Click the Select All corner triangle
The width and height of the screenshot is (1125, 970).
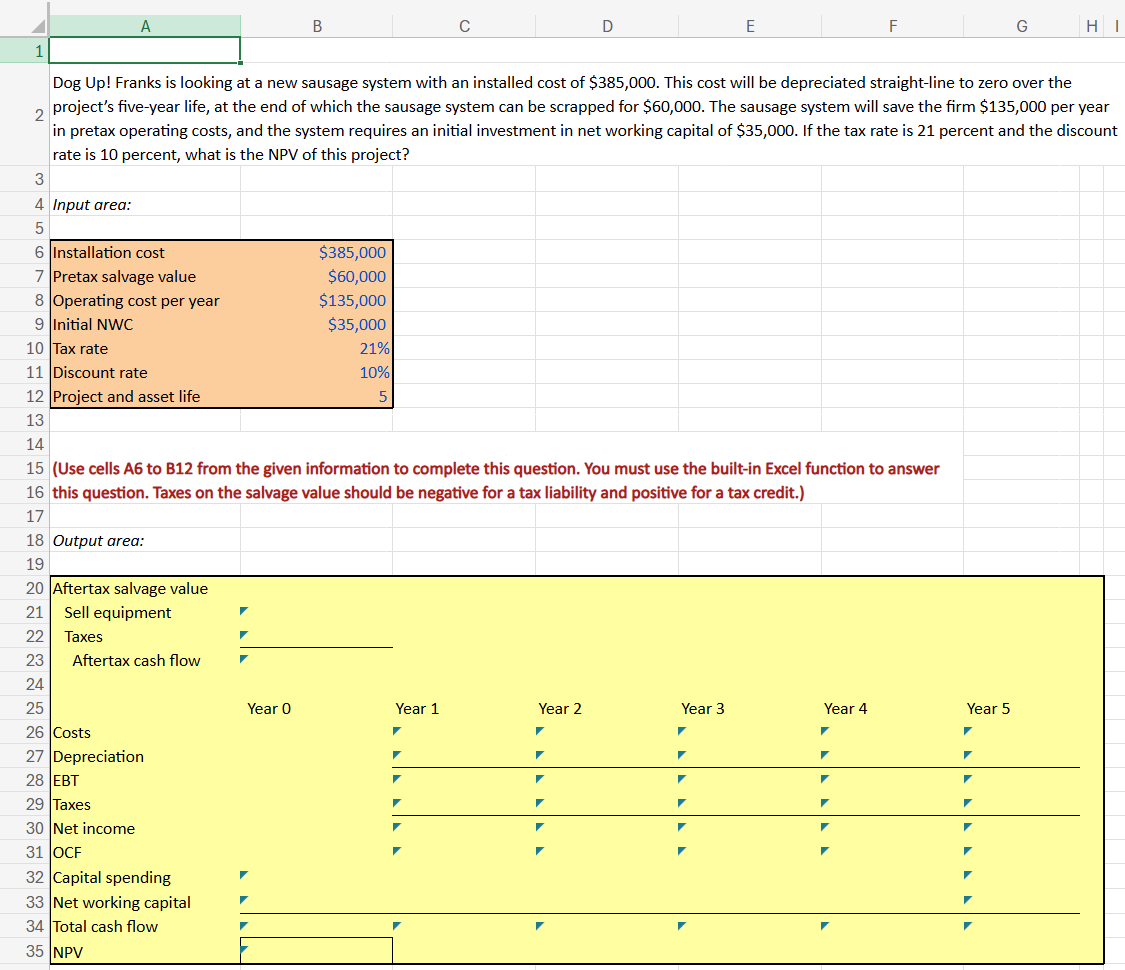[37, 27]
